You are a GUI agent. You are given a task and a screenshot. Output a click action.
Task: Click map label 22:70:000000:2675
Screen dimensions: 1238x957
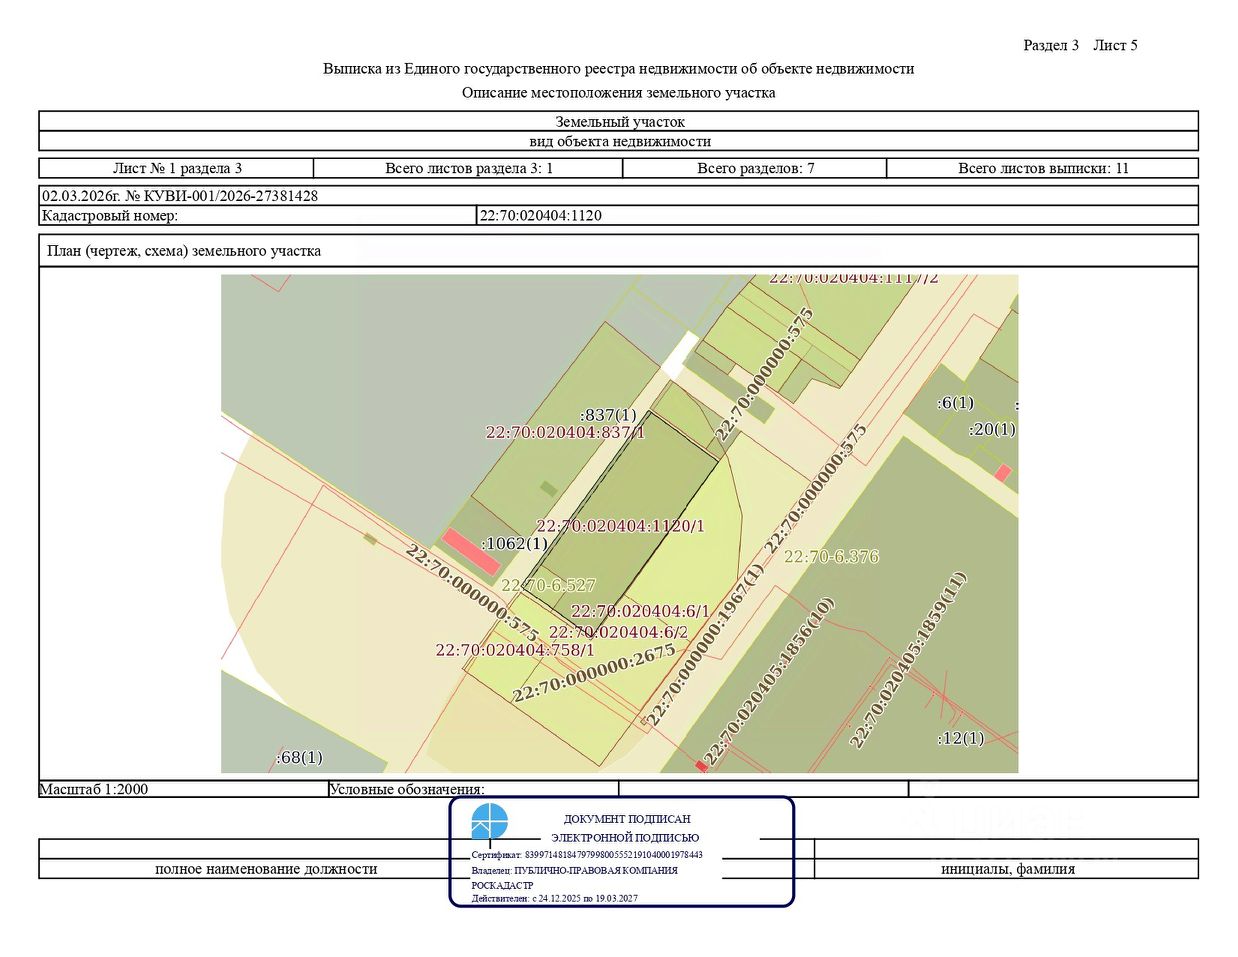tap(594, 675)
